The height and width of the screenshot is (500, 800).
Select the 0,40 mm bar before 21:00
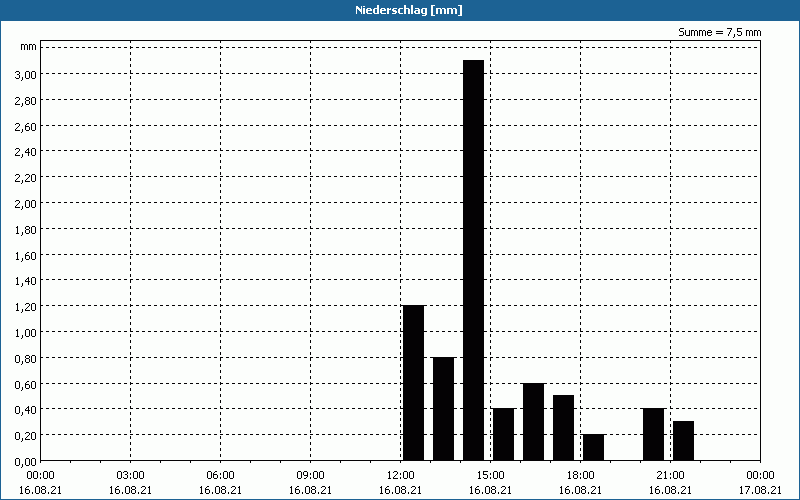click(654, 434)
